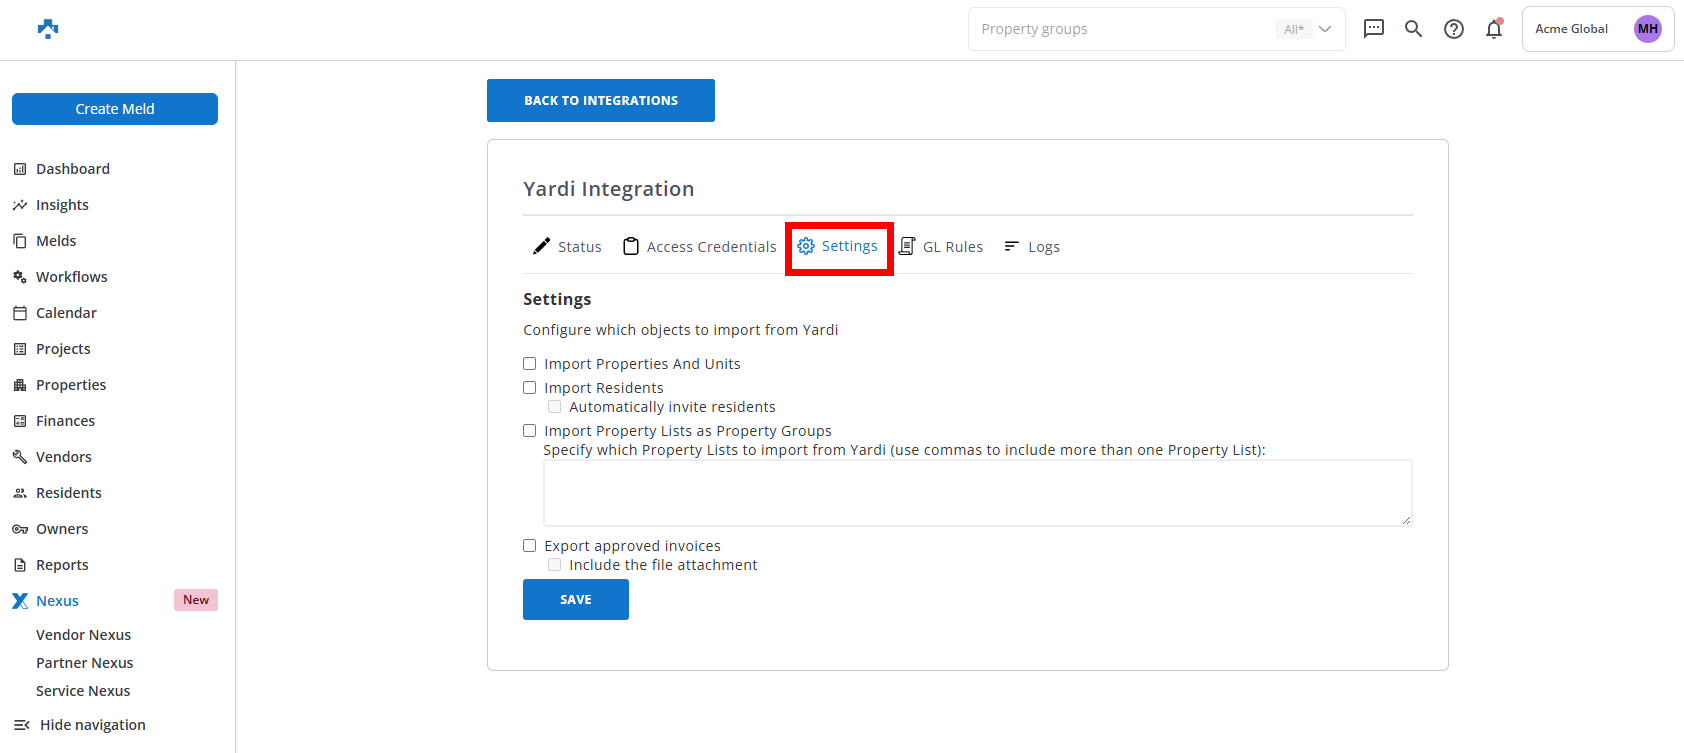Open Vendors from the sidebar

pos(63,457)
